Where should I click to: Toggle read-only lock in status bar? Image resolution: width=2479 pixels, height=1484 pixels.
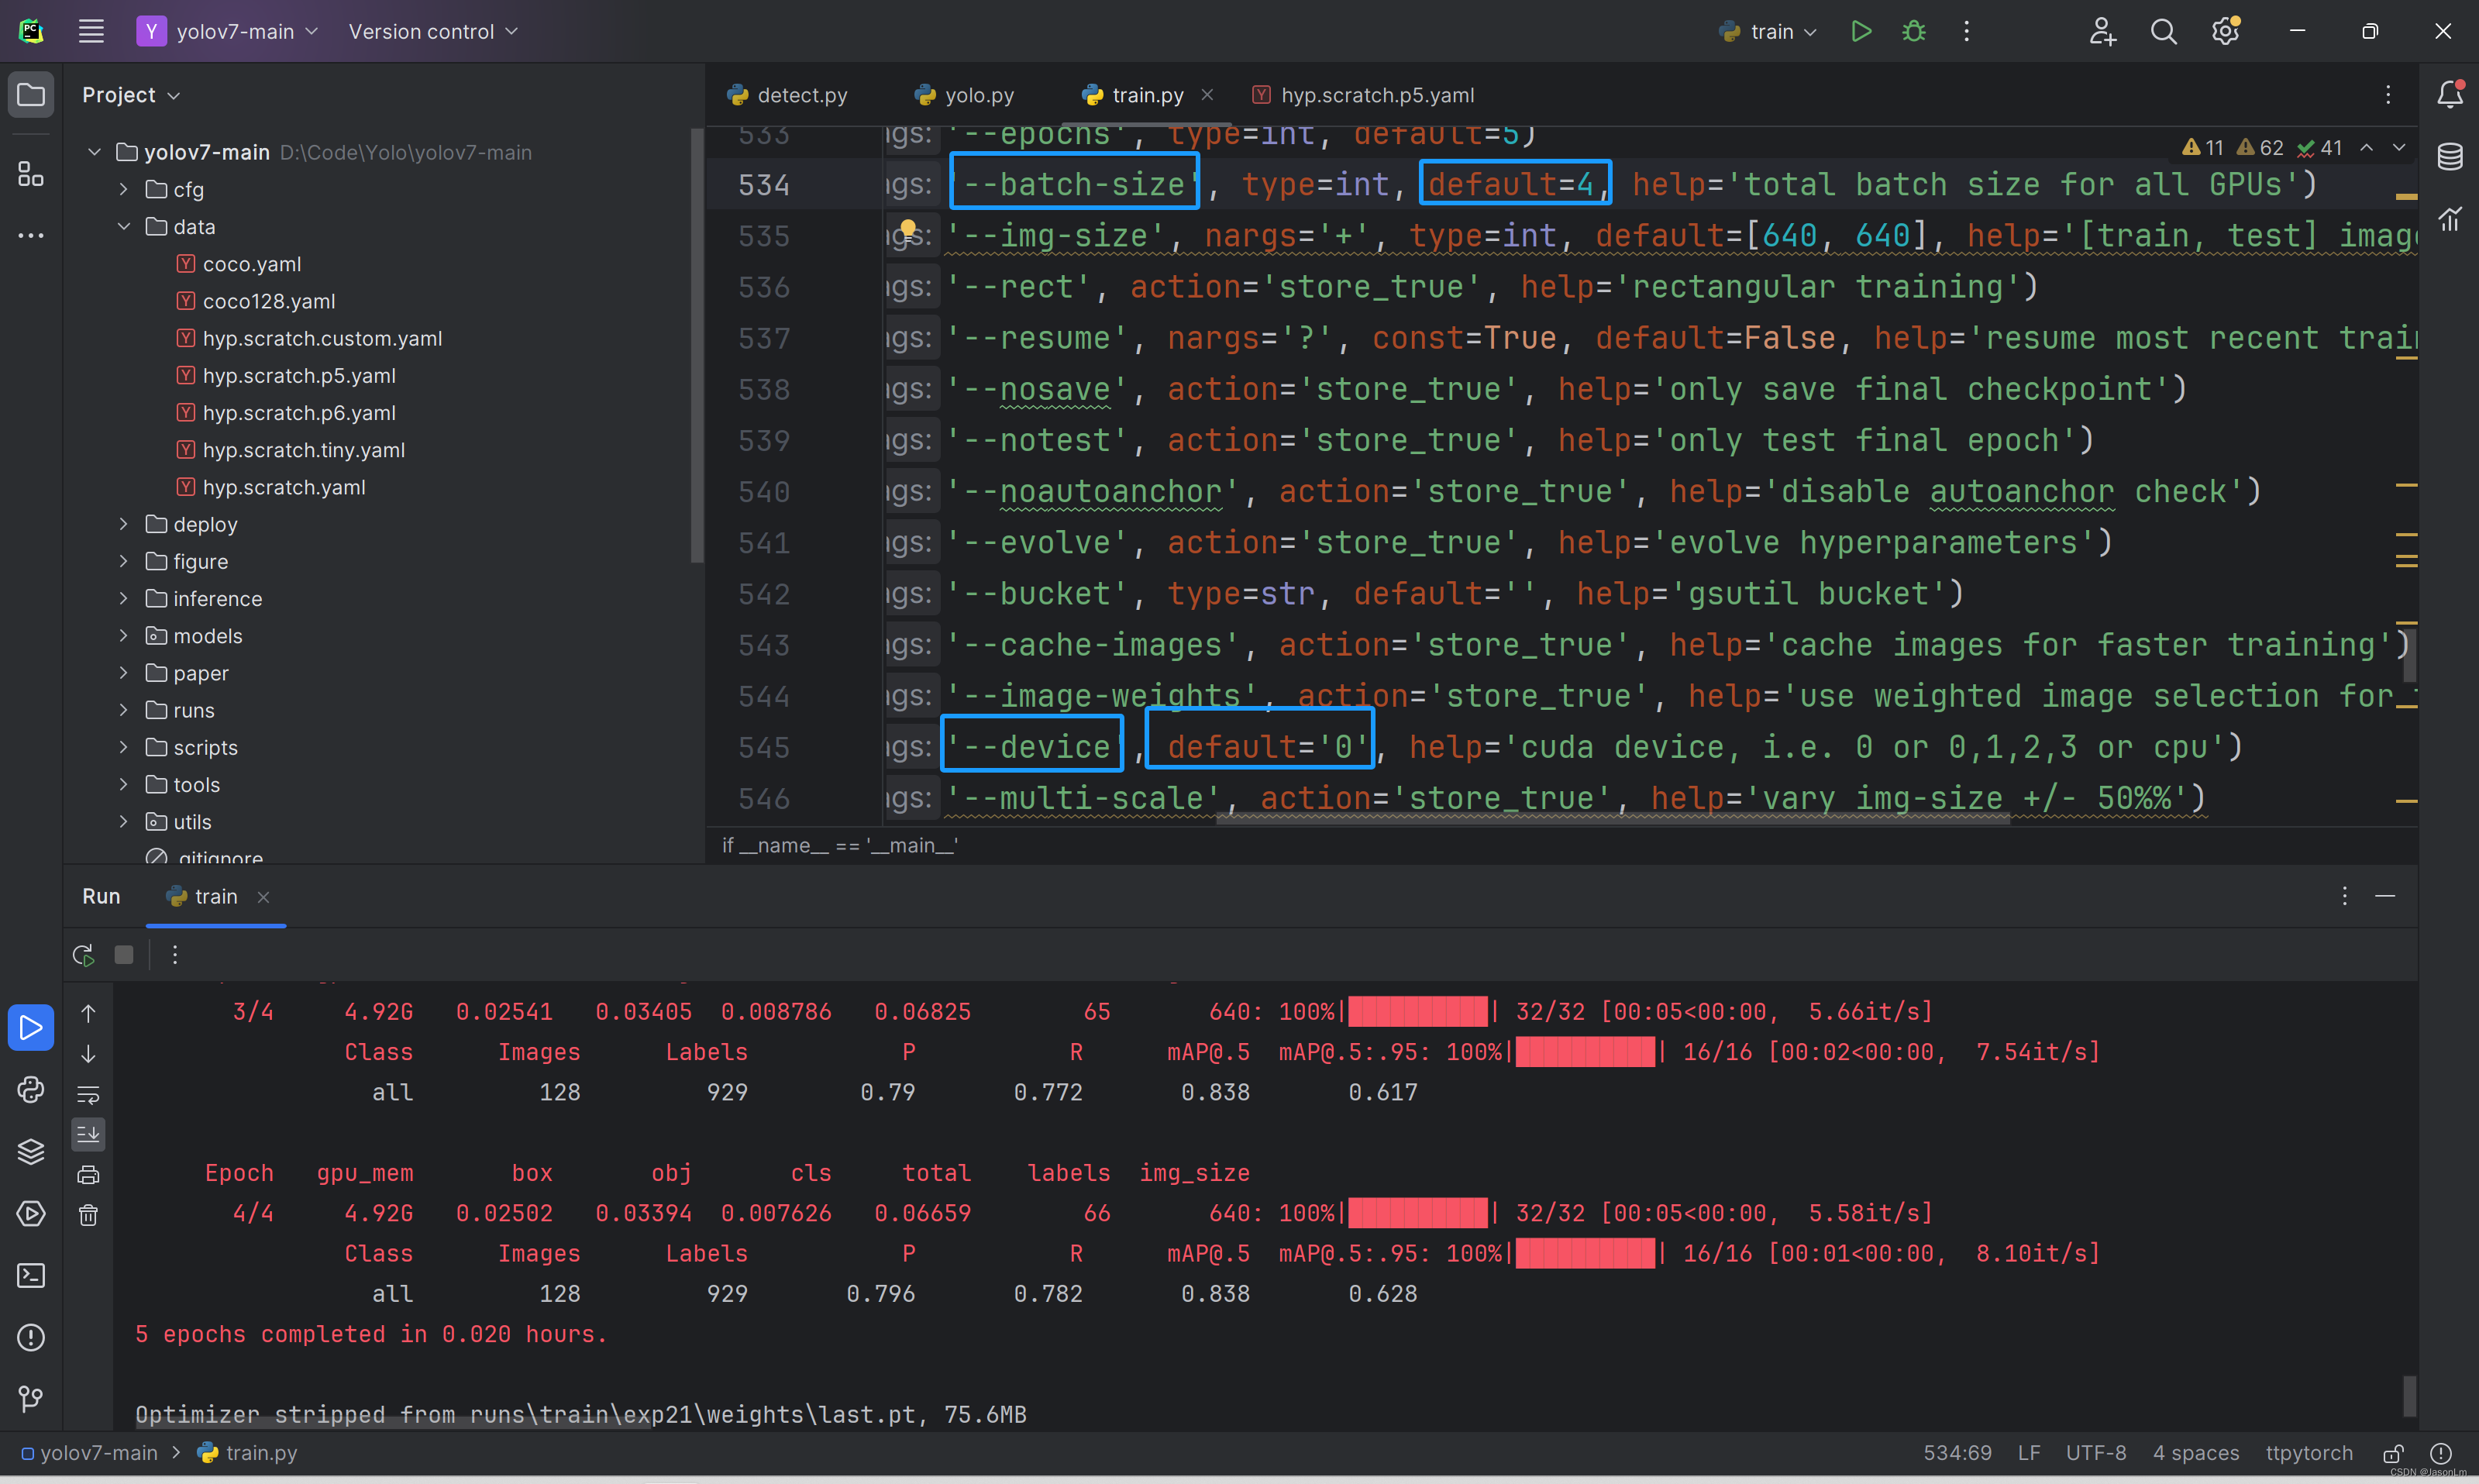pyautogui.click(x=2393, y=1453)
